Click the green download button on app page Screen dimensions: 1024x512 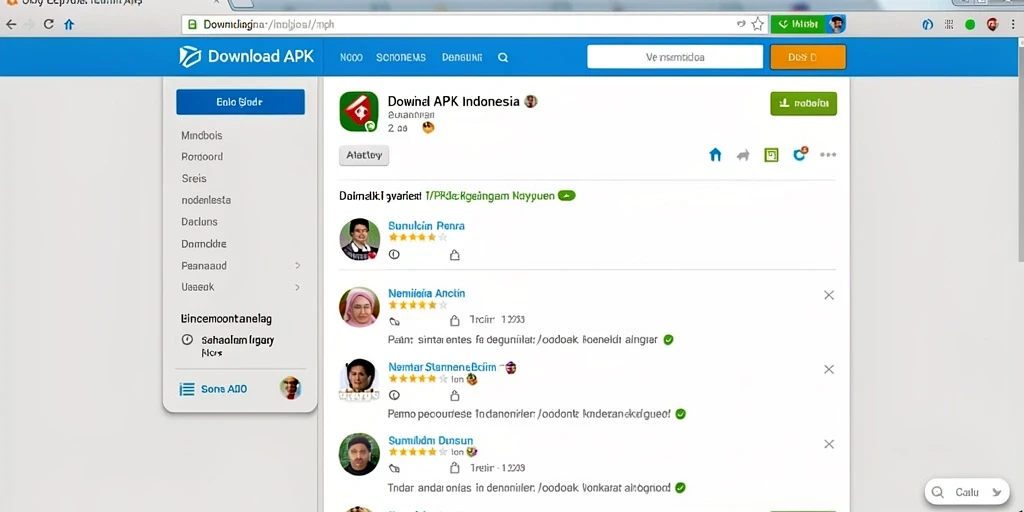tap(803, 103)
